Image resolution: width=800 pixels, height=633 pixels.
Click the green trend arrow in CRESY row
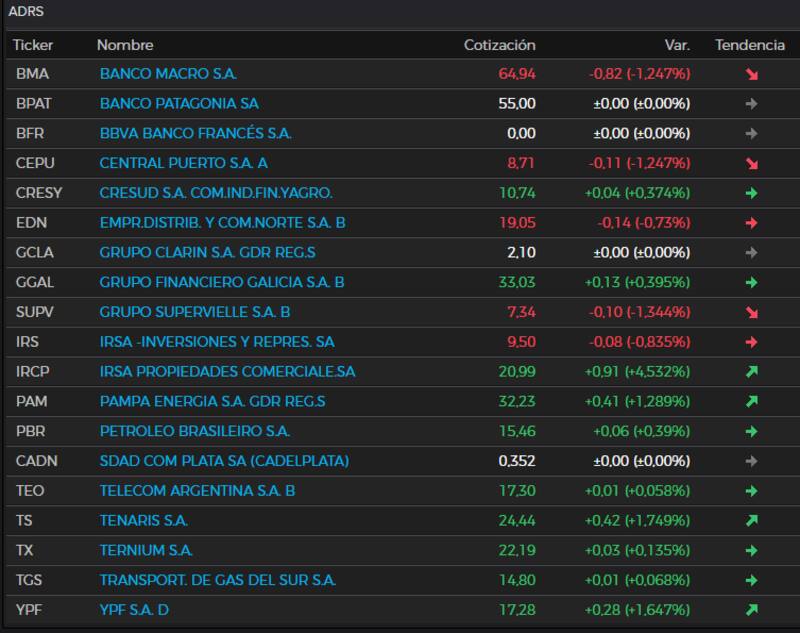tap(751, 193)
